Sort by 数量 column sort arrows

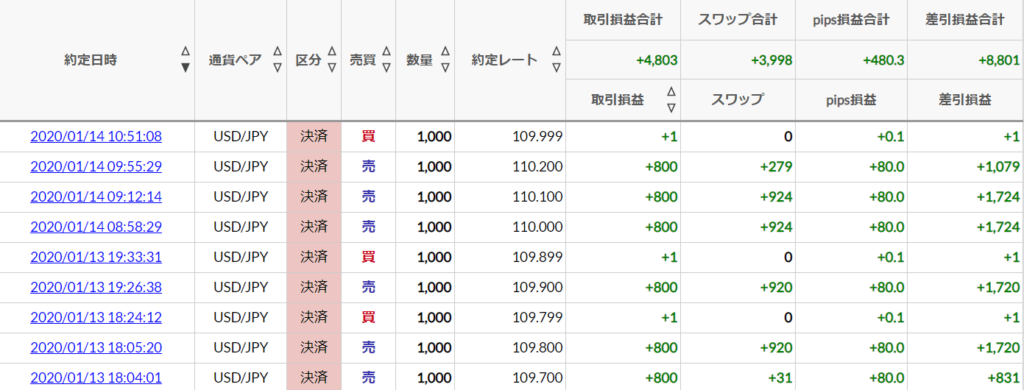pos(445,59)
